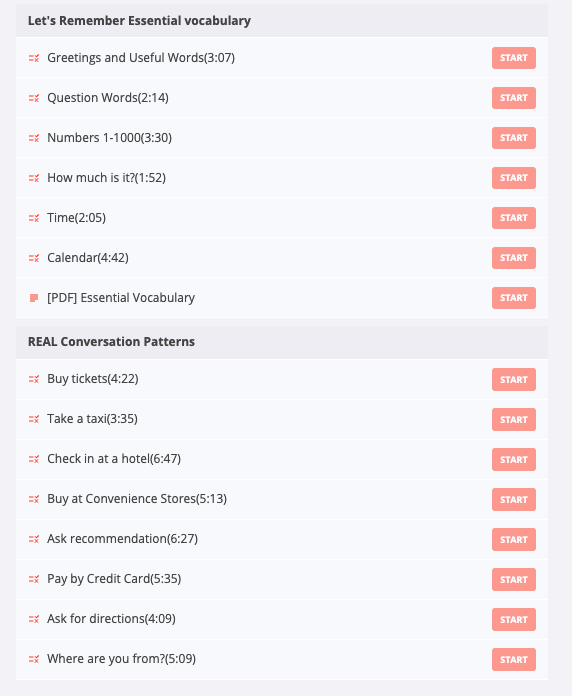Click the video icon beside Check in at a hotel
Viewport: 572px width, 696px height.
(34, 459)
